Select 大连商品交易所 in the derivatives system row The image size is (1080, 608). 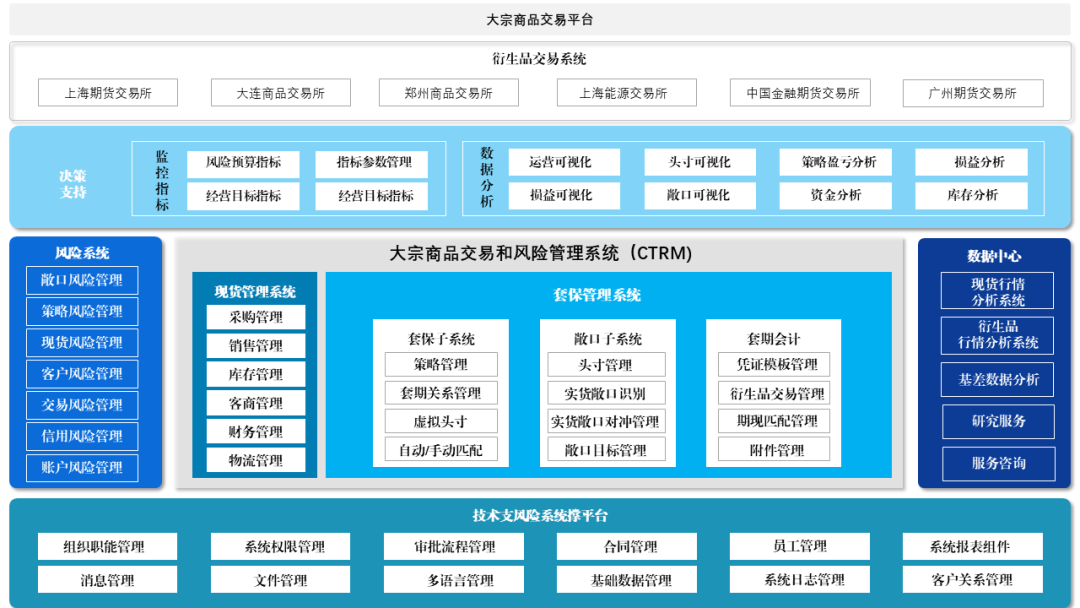point(280,92)
